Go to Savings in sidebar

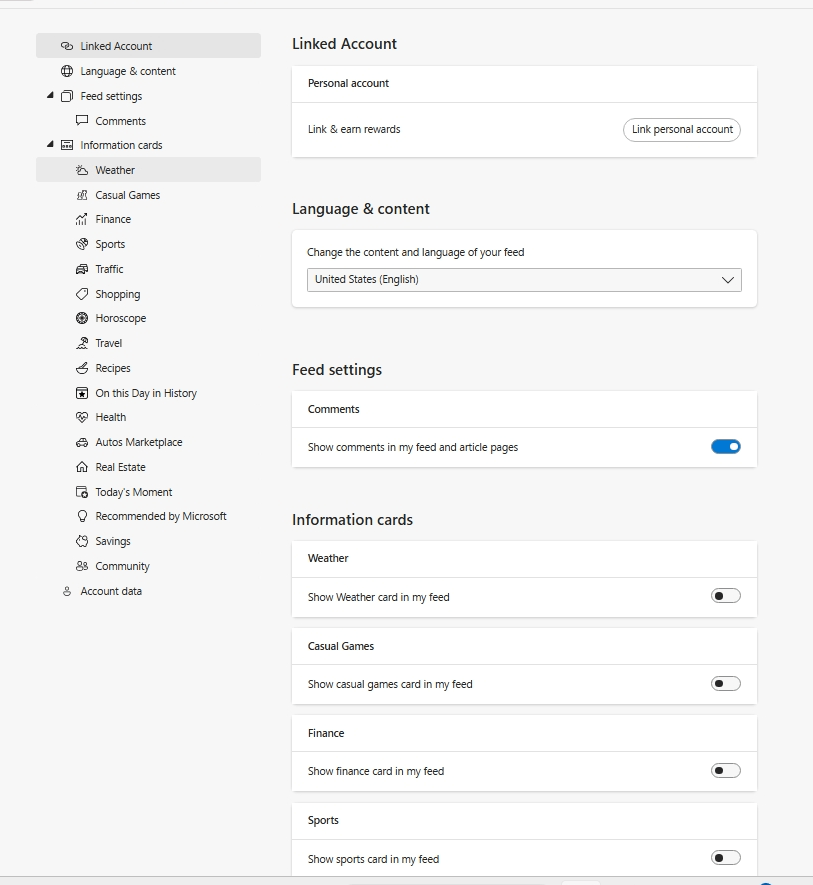(113, 541)
